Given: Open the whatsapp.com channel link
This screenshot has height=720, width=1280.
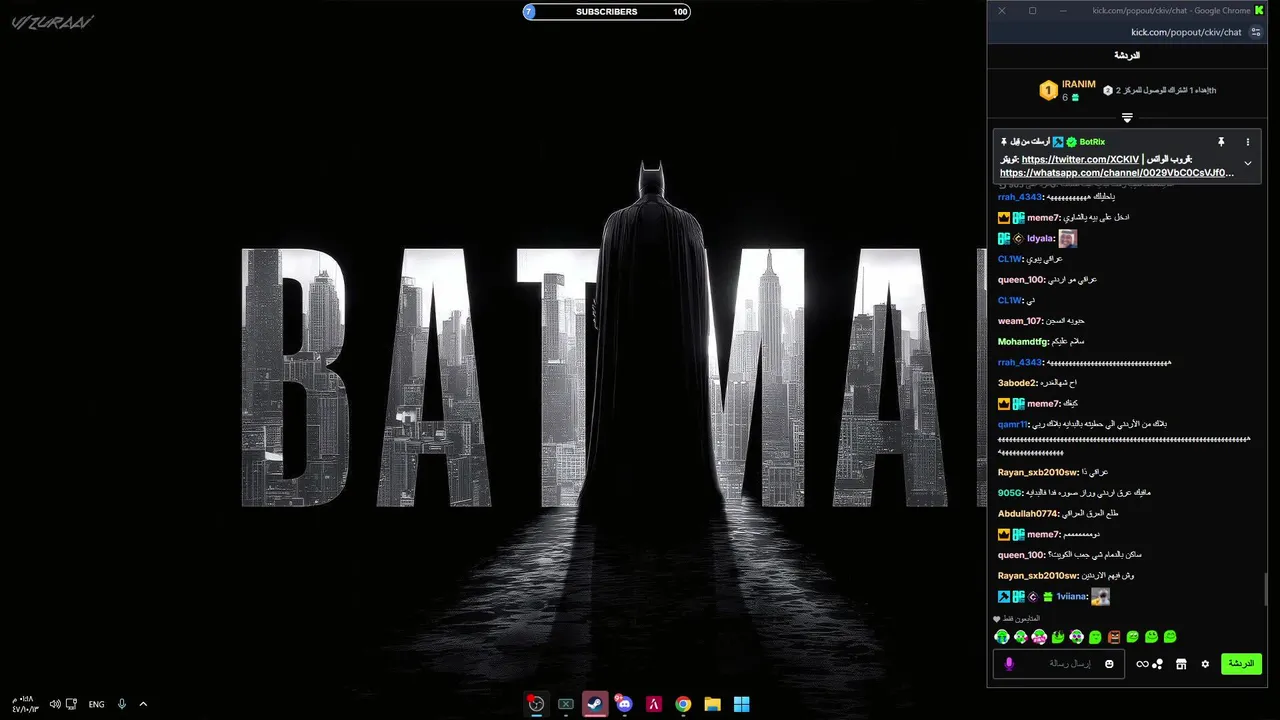Looking at the screenshot, I should point(1117,173).
